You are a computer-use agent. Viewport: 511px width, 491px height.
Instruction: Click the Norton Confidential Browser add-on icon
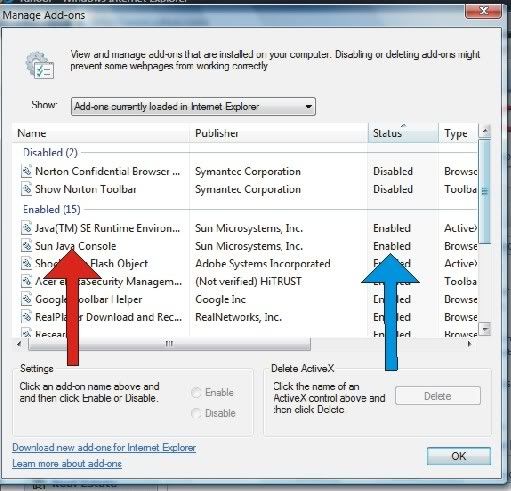(26, 171)
